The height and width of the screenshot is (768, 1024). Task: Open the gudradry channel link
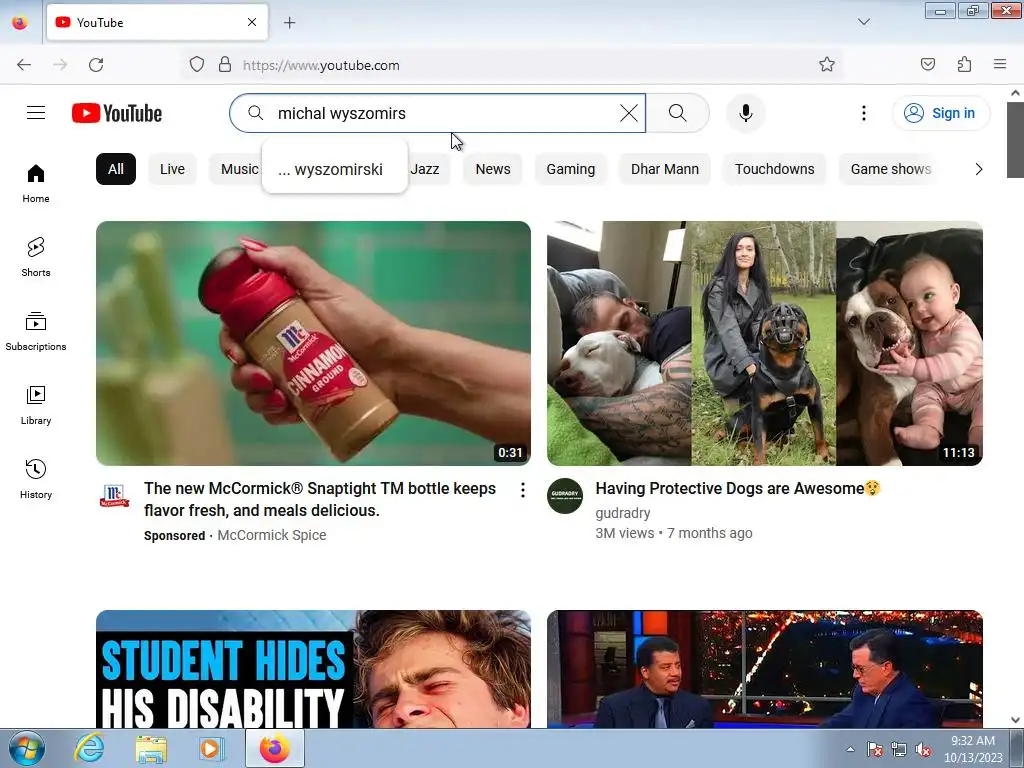pyautogui.click(x=623, y=513)
